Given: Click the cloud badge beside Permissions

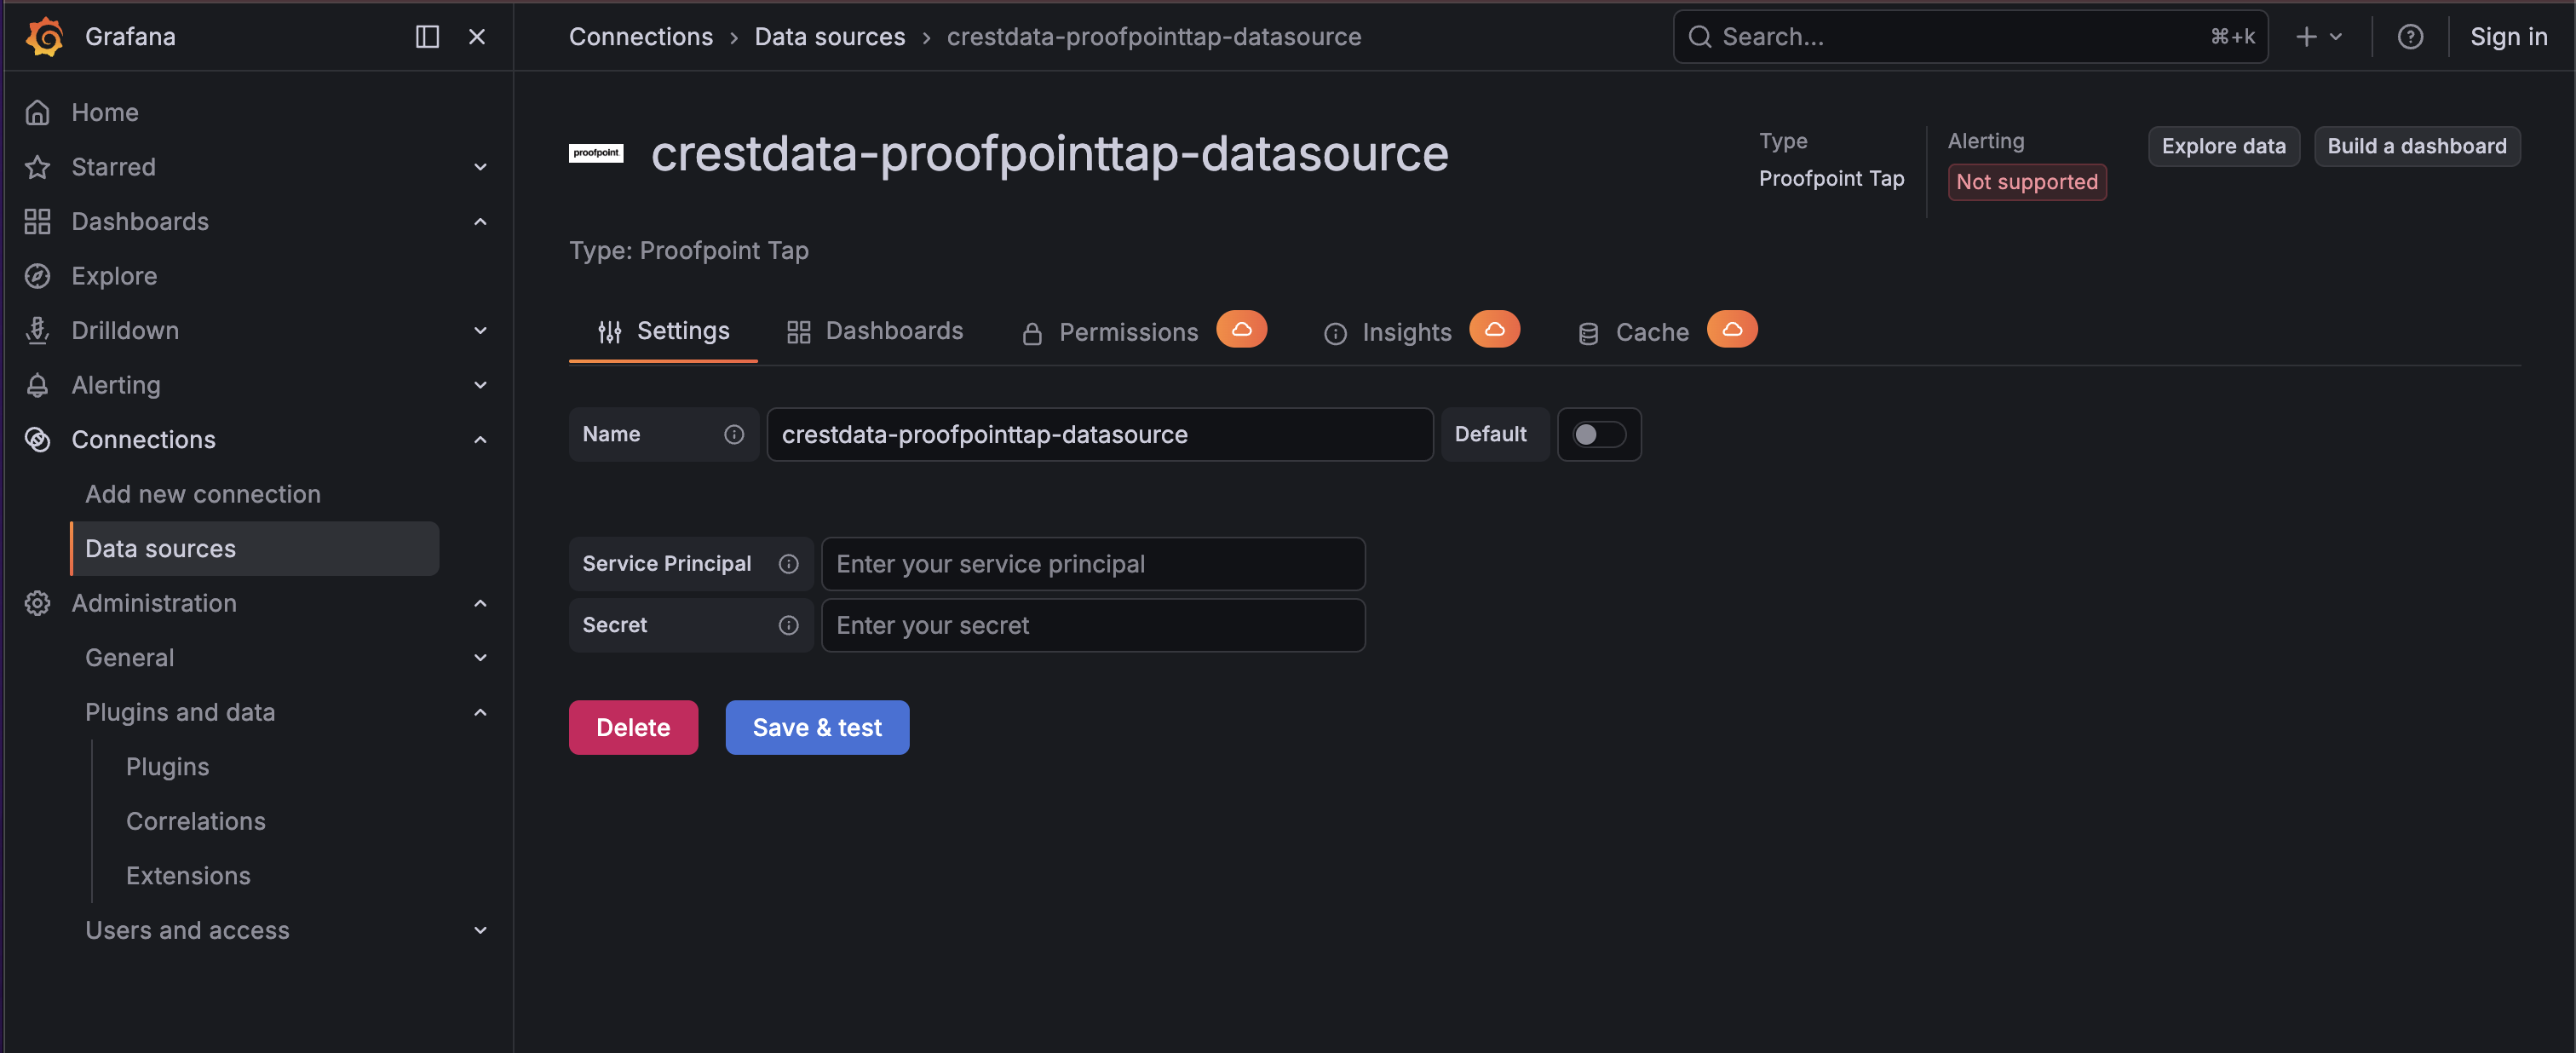Looking at the screenshot, I should [1241, 329].
